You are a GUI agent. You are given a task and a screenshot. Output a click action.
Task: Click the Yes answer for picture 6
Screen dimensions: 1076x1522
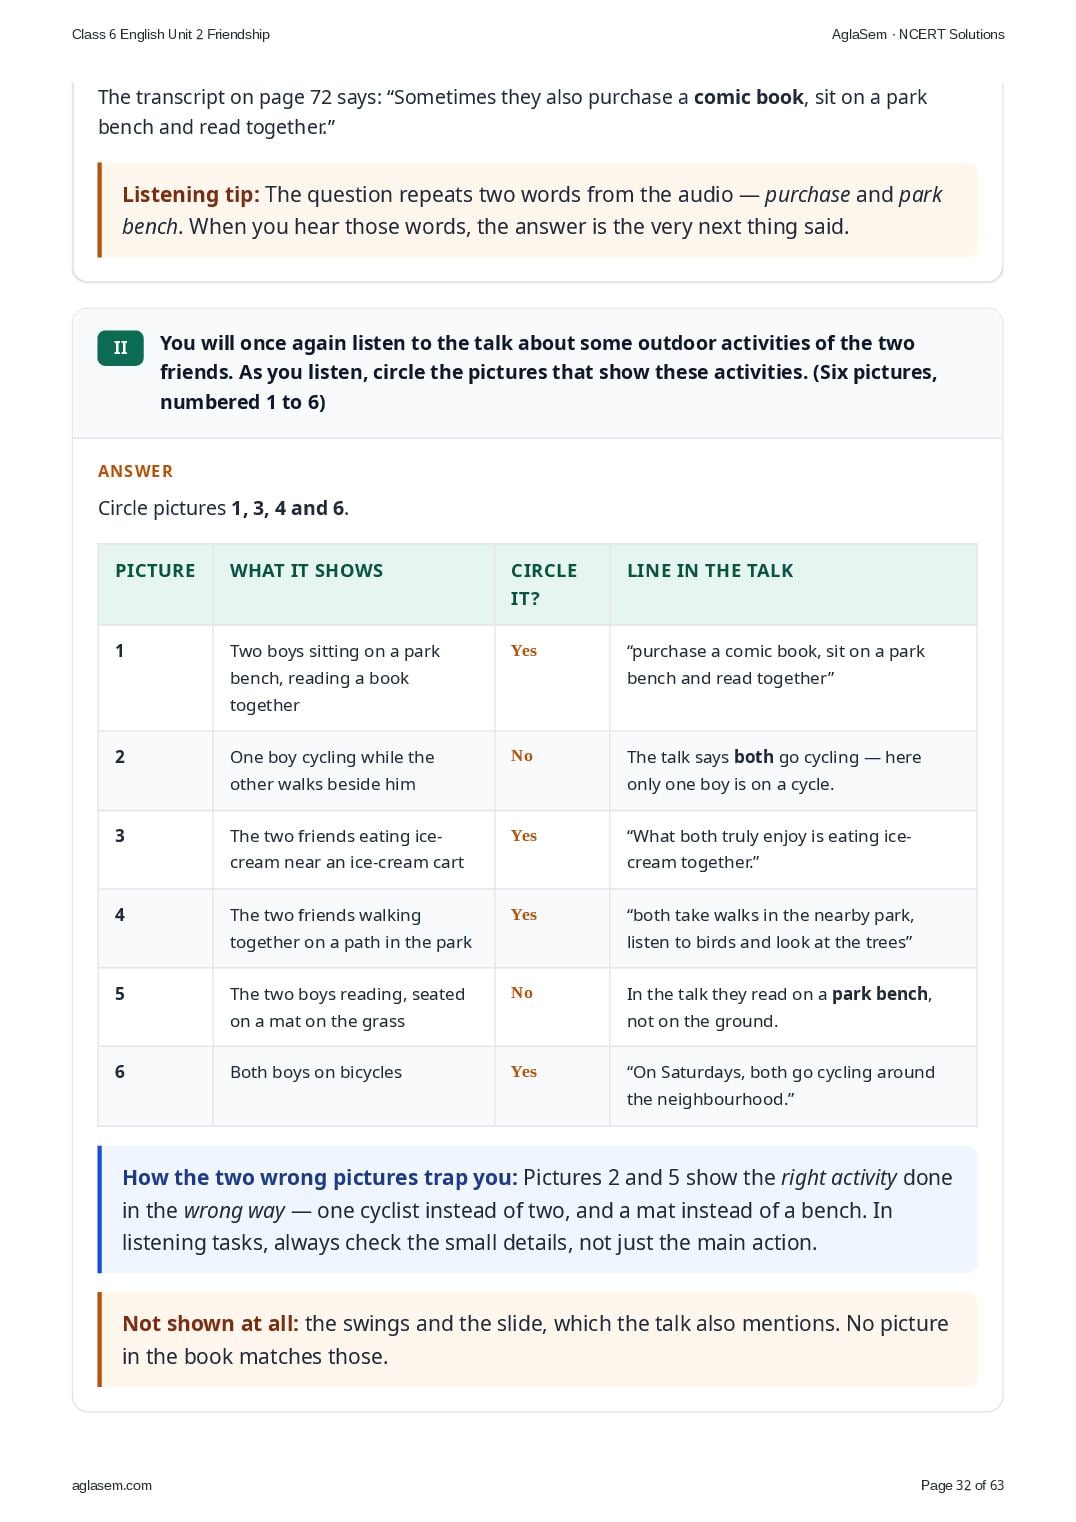(524, 1071)
